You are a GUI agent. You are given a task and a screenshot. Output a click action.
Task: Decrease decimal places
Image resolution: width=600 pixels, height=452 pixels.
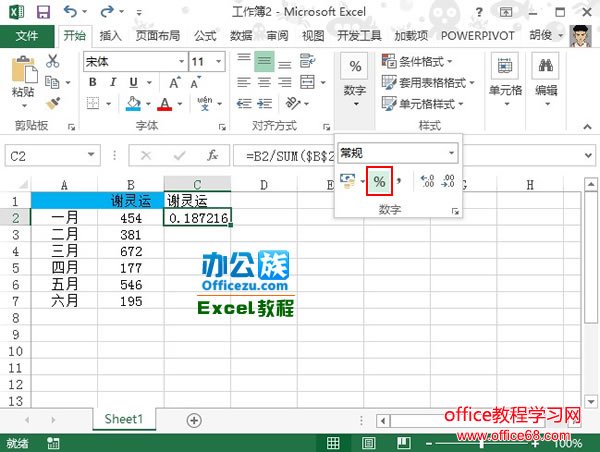tap(448, 181)
